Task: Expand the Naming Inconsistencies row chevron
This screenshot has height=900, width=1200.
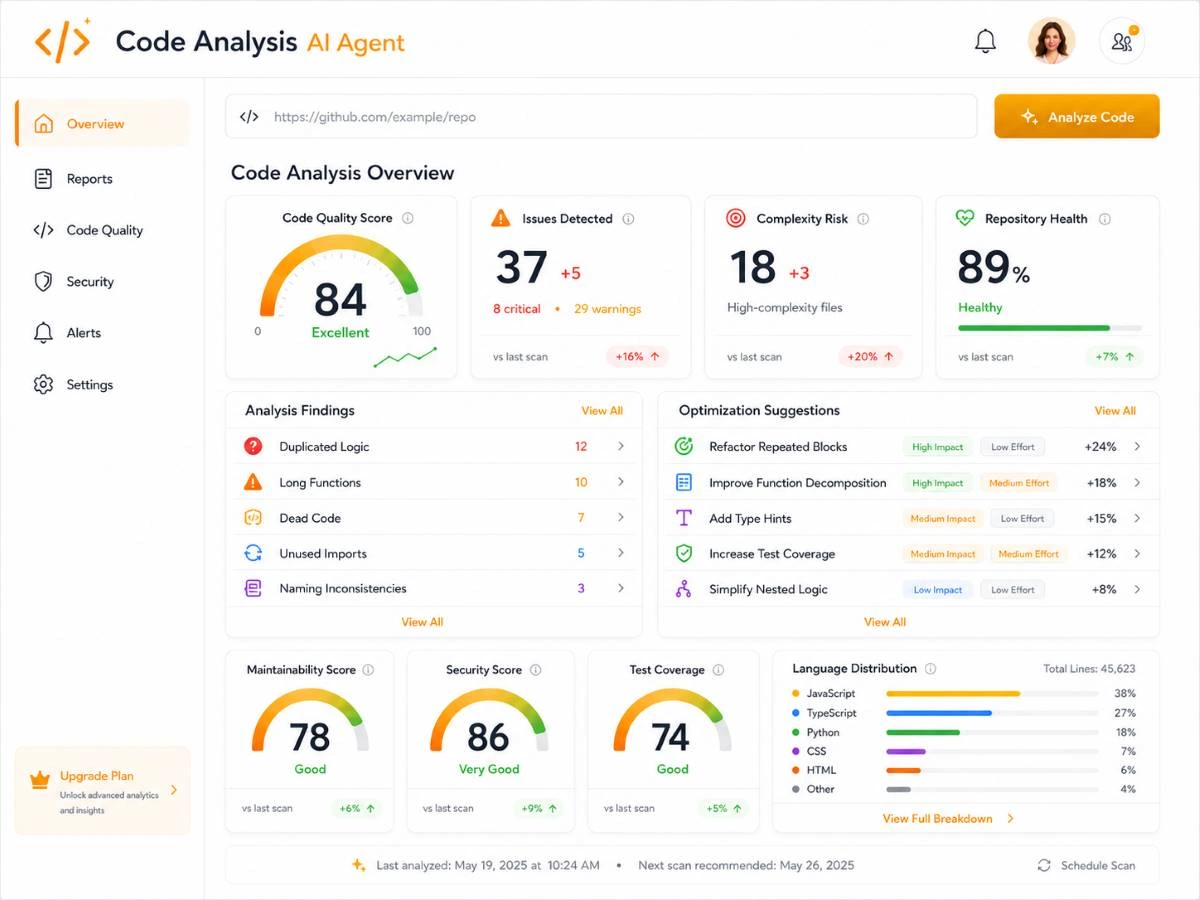Action: 621,589
